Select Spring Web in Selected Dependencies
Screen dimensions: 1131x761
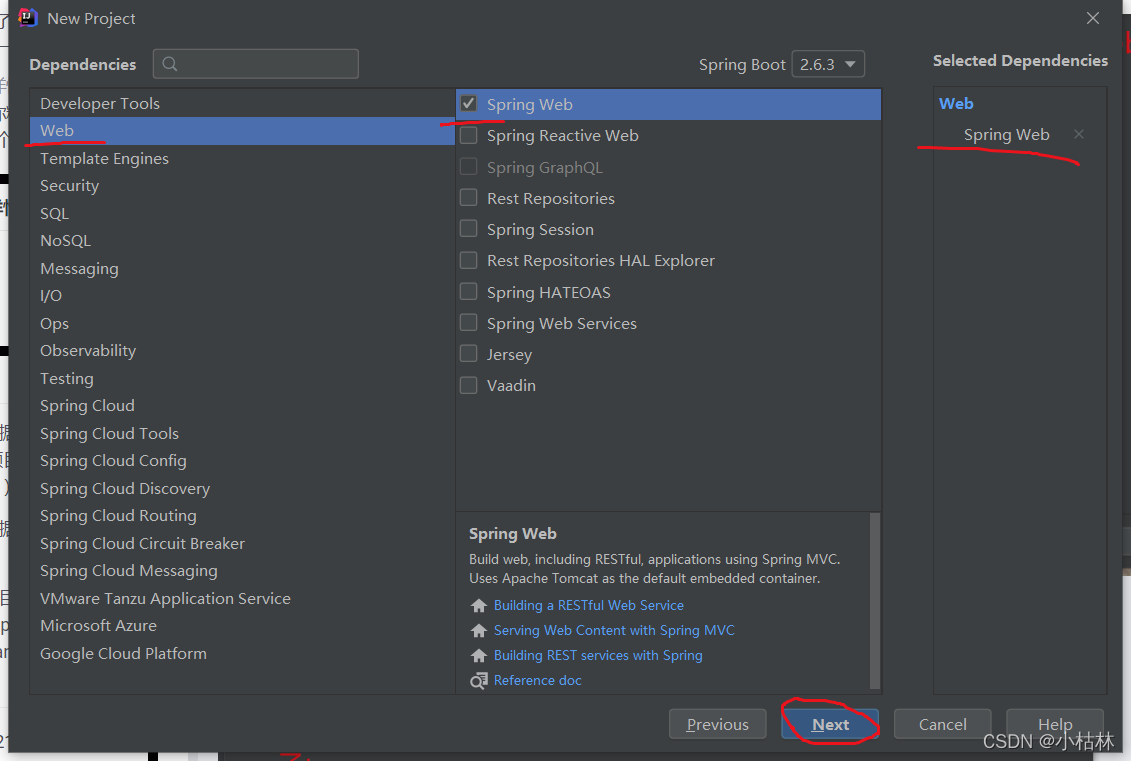tap(1006, 134)
